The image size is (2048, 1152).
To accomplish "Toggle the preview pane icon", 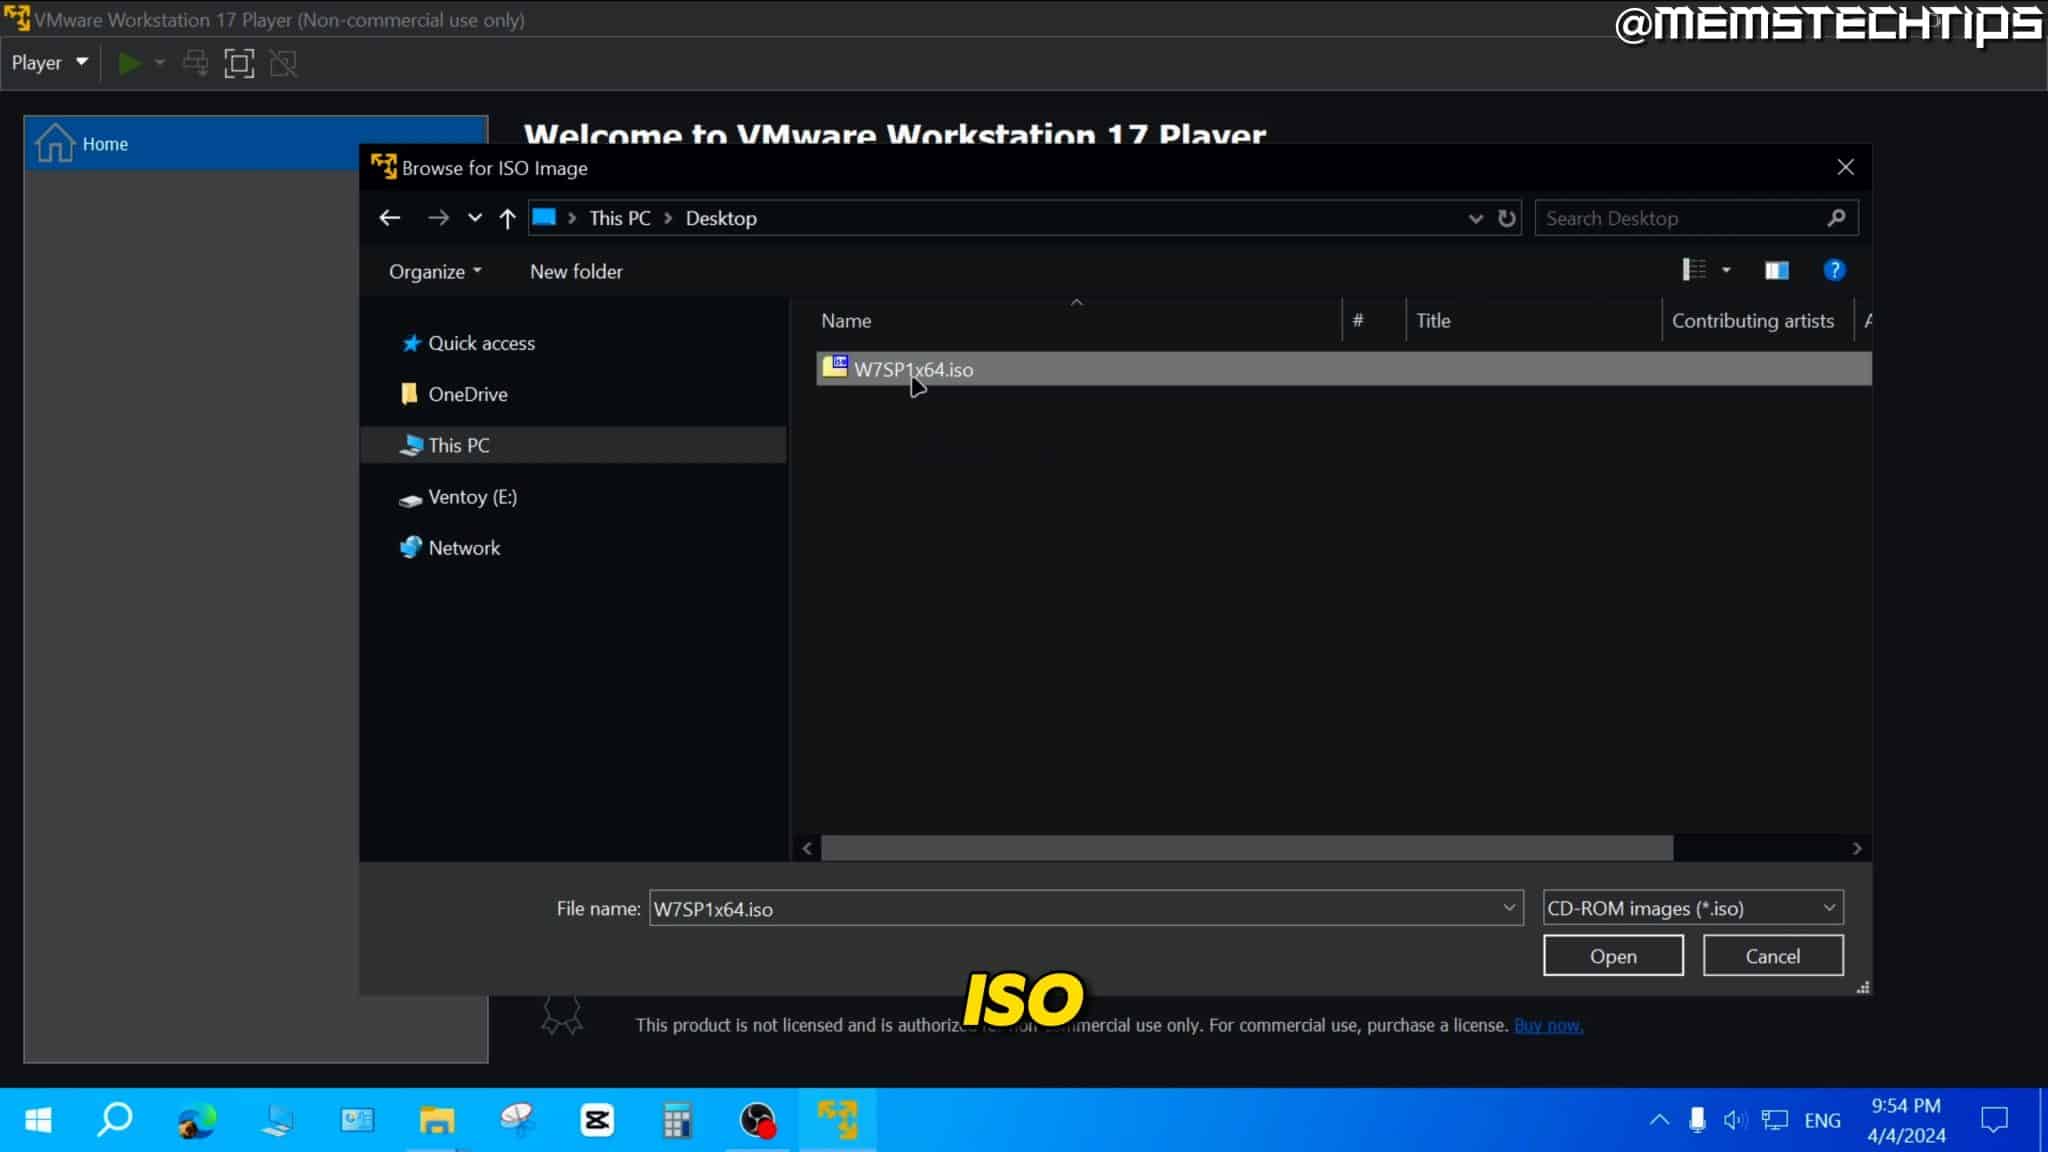I will (x=1776, y=270).
